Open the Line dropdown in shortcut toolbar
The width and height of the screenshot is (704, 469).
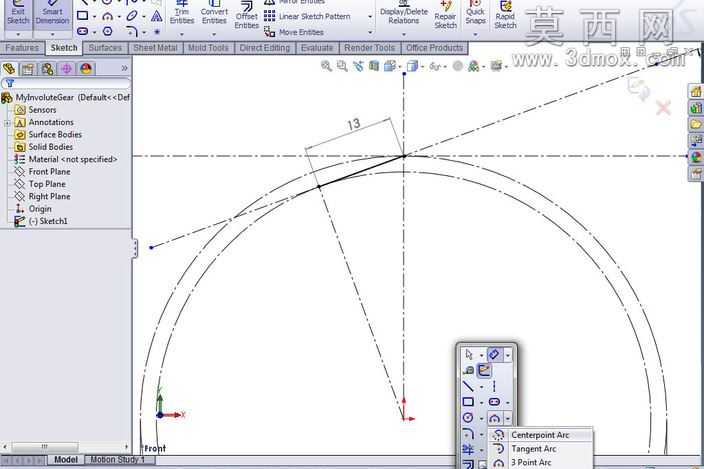481,386
